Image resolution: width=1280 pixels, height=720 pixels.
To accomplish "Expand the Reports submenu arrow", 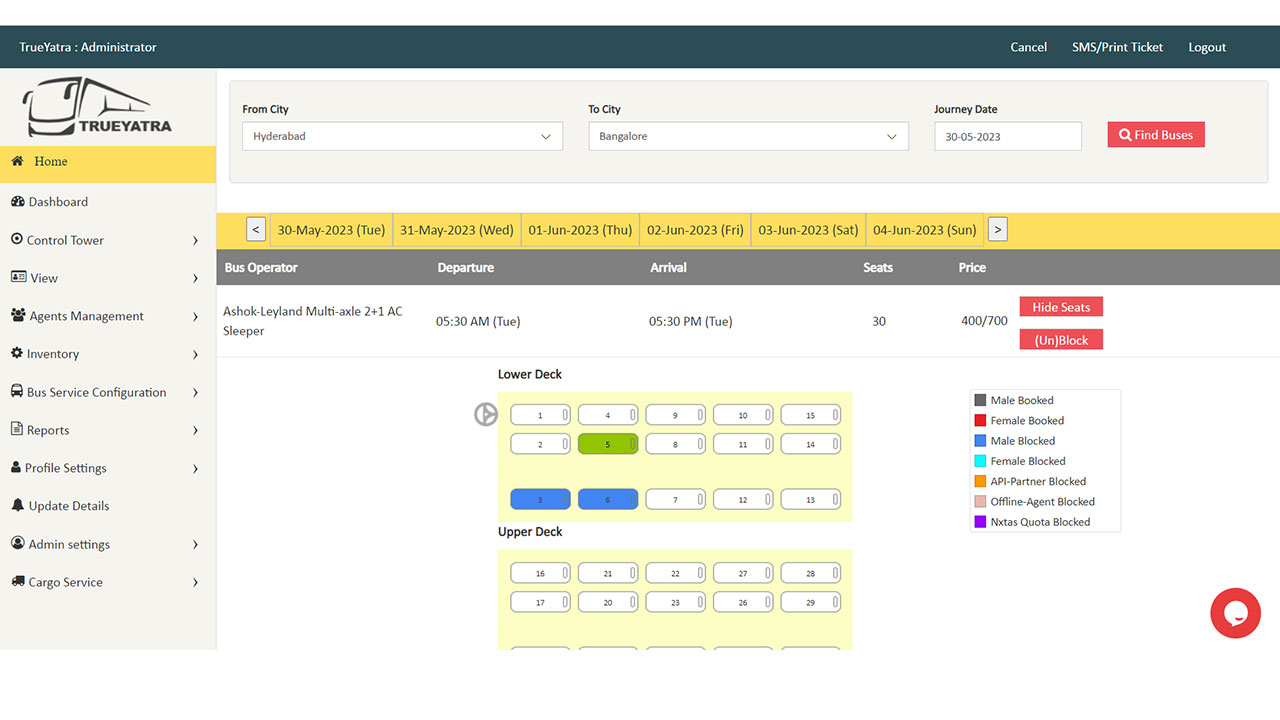I will click(x=195, y=431).
